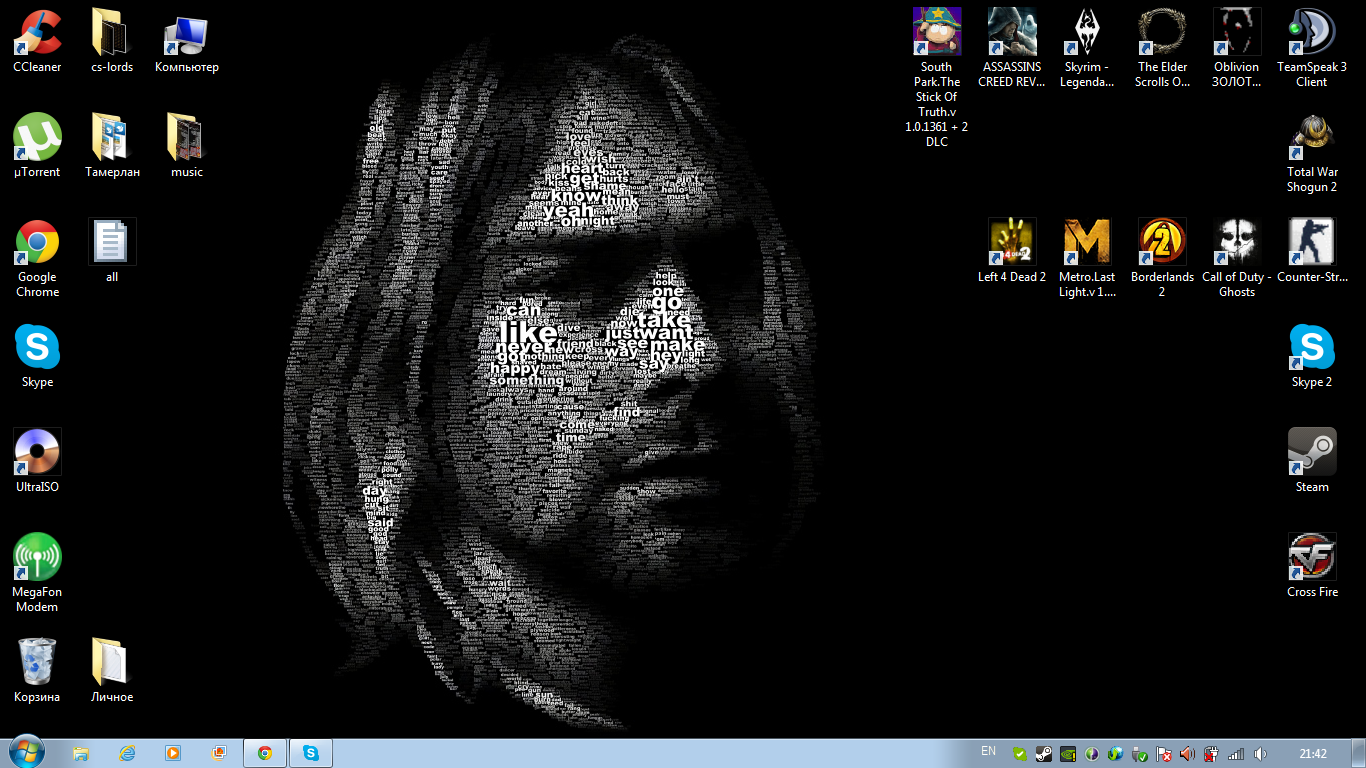The height and width of the screenshot is (768, 1366).
Task: Open the Компьютер desktop icon
Action: (187, 42)
